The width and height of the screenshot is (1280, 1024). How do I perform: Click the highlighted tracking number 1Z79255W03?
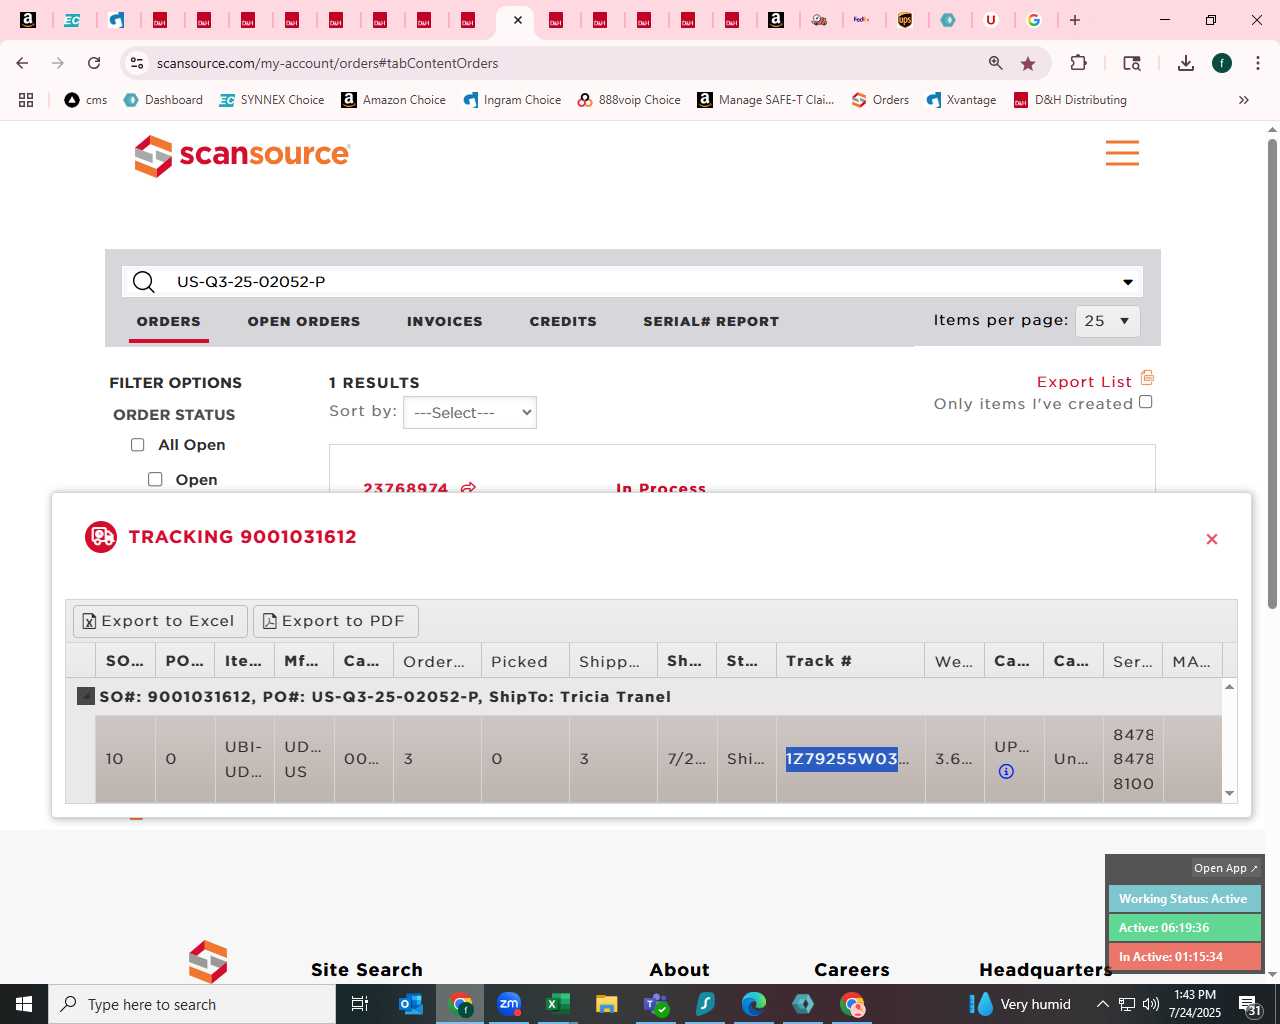click(x=842, y=759)
